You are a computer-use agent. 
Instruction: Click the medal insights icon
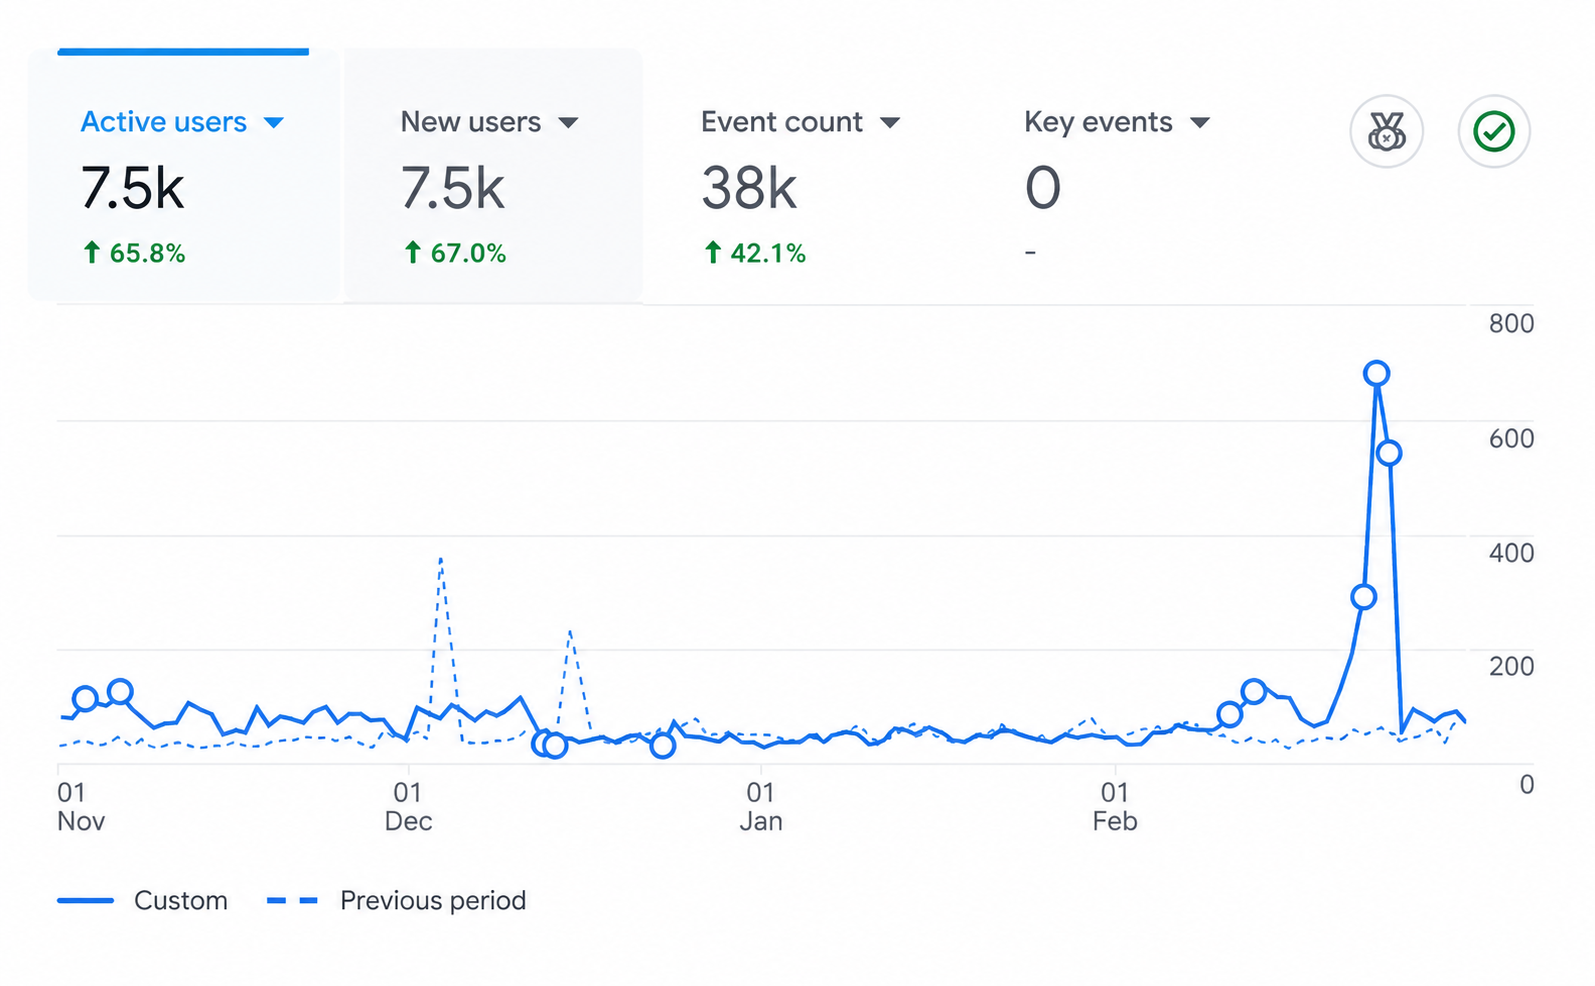[x=1386, y=131]
